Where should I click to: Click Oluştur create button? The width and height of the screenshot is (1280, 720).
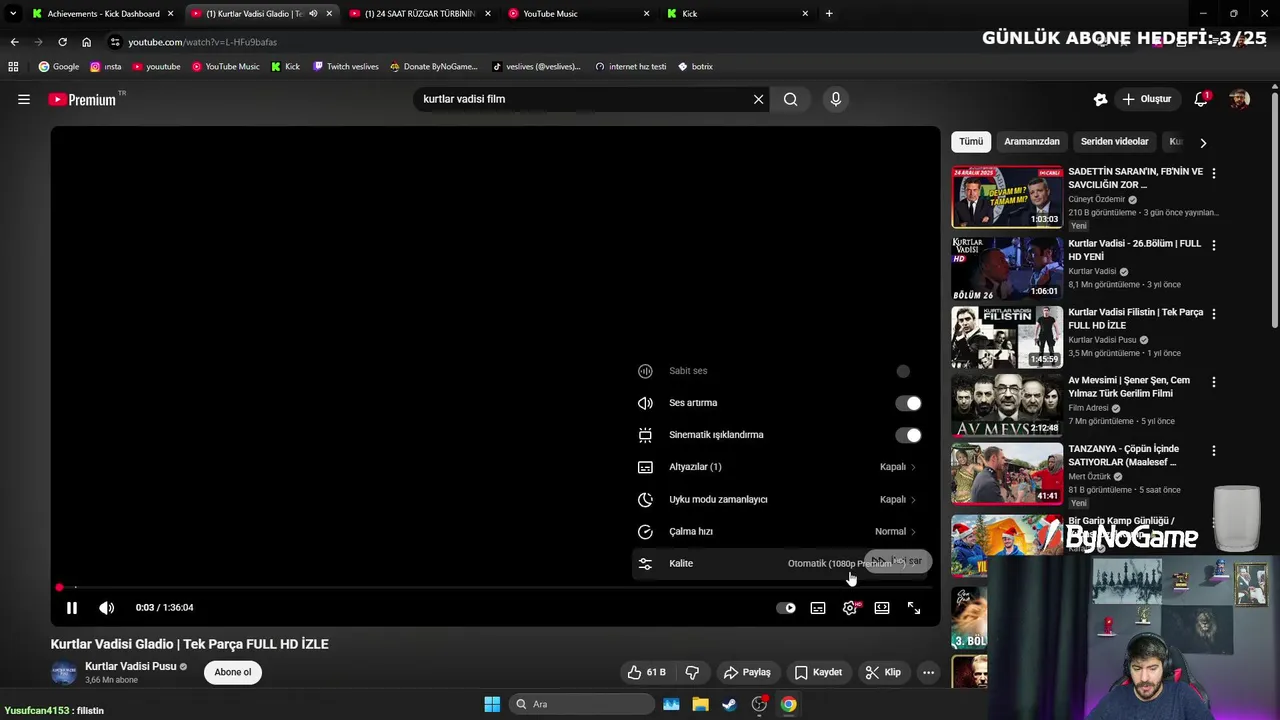(x=1146, y=99)
